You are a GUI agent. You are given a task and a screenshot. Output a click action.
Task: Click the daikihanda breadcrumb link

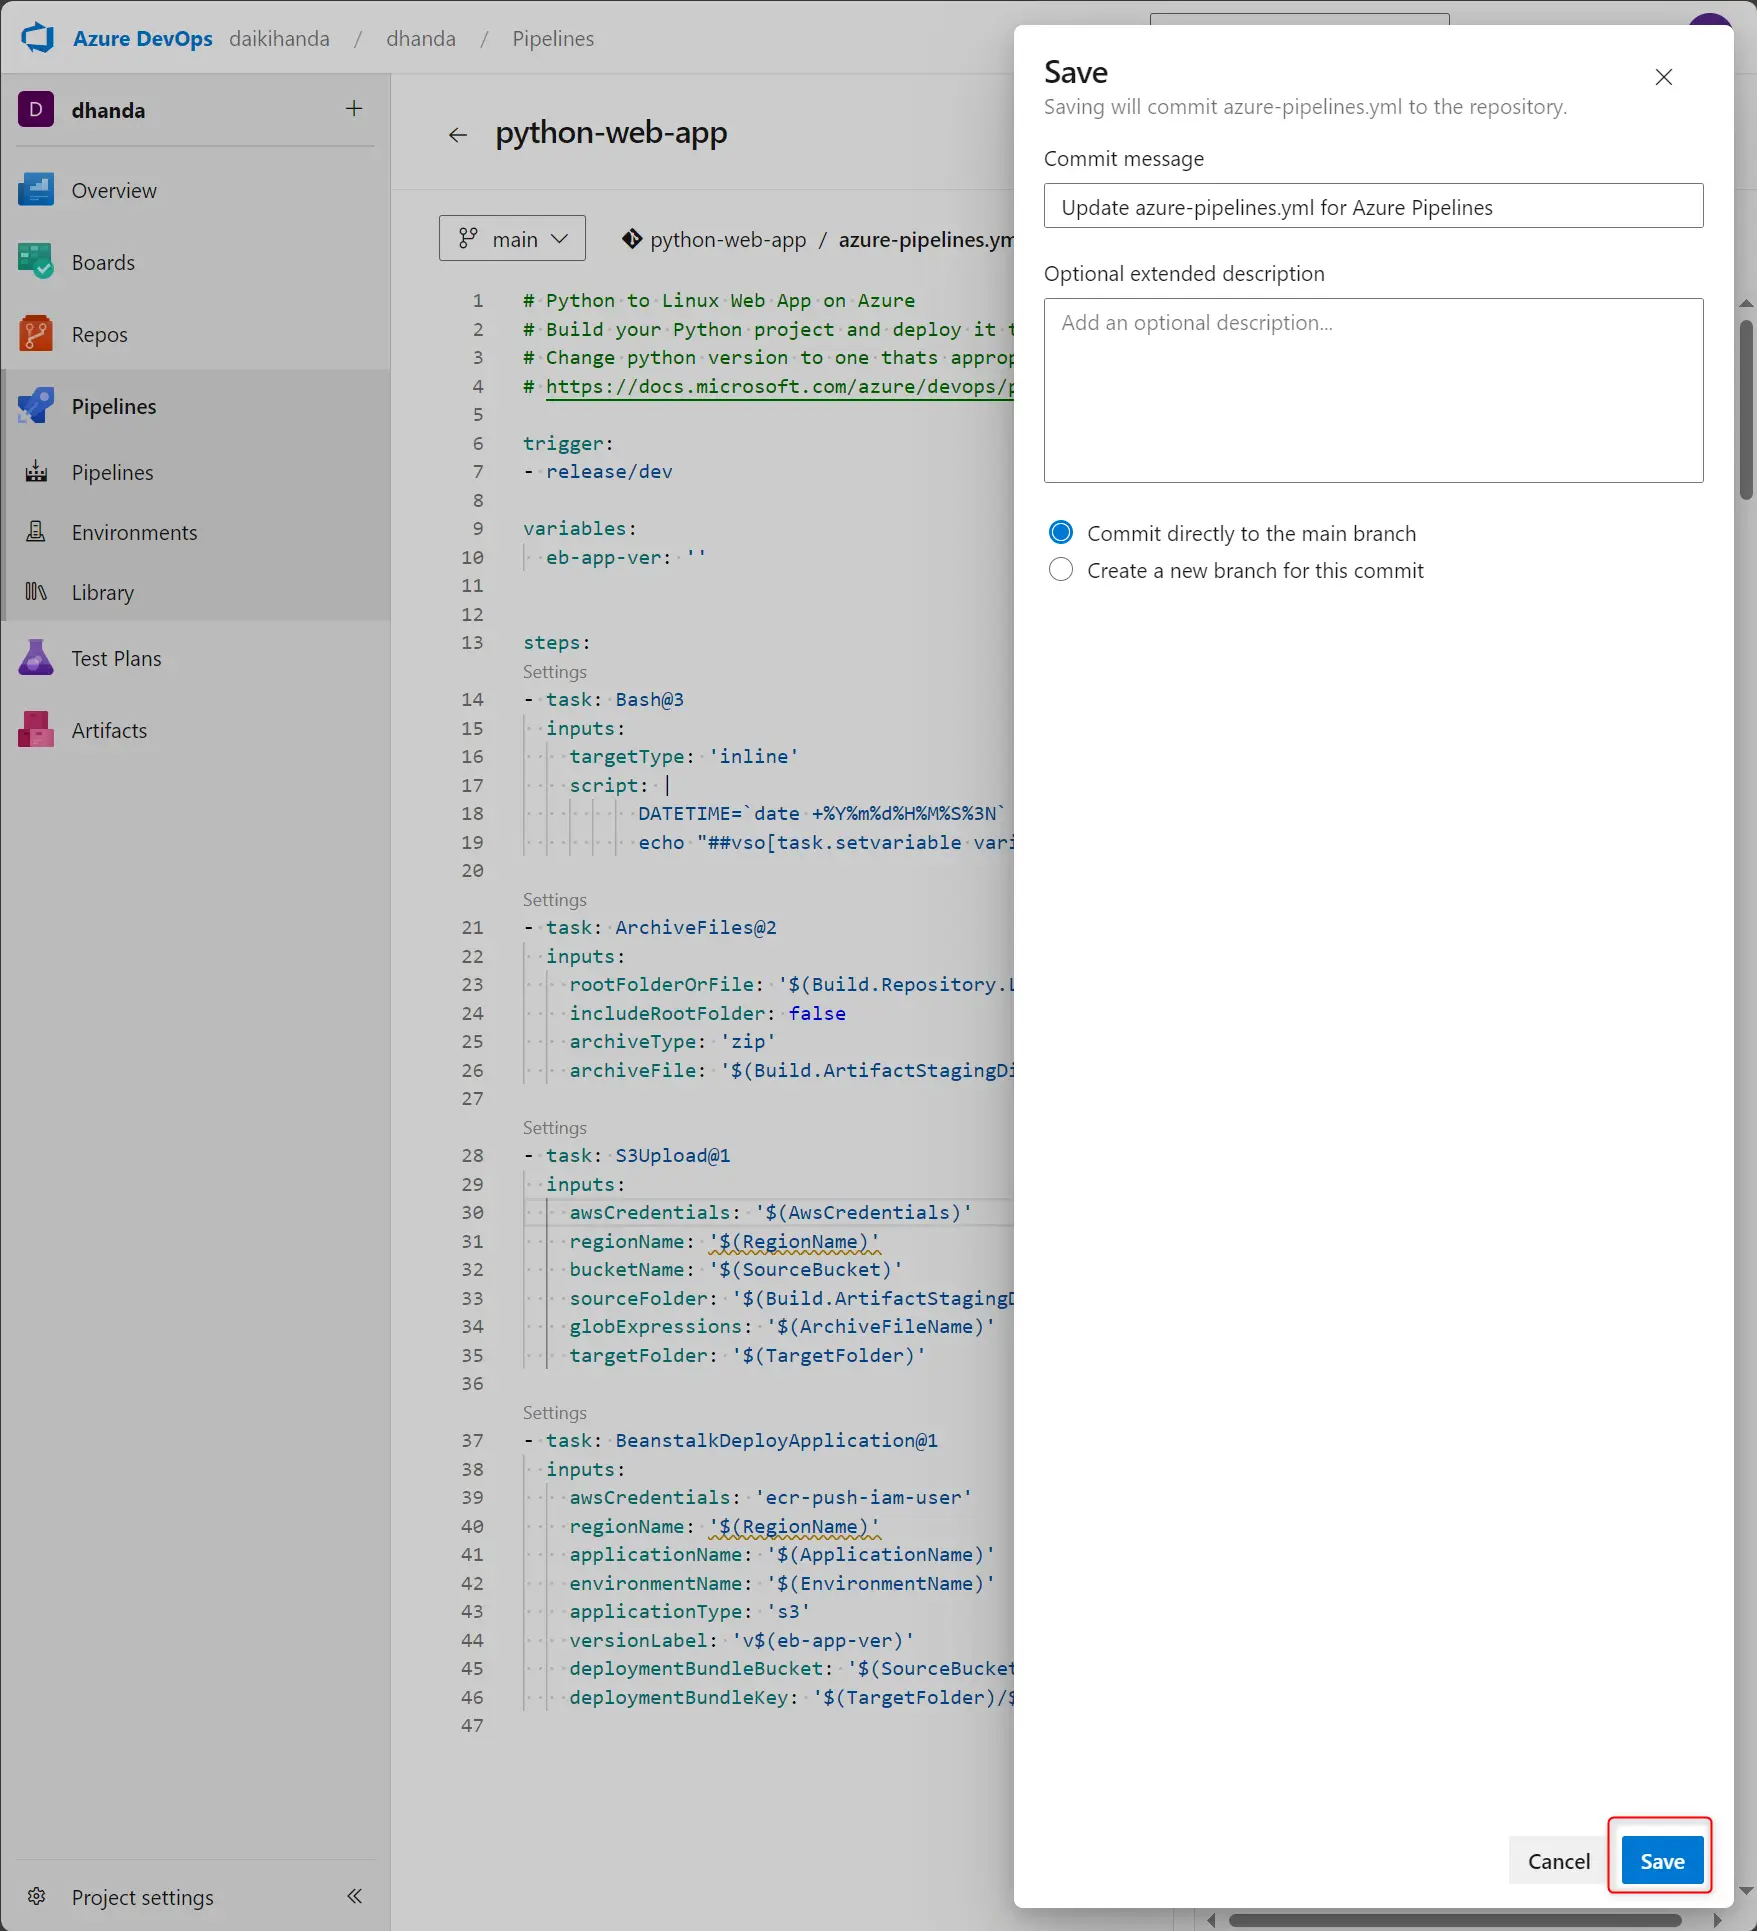coord(279,38)
